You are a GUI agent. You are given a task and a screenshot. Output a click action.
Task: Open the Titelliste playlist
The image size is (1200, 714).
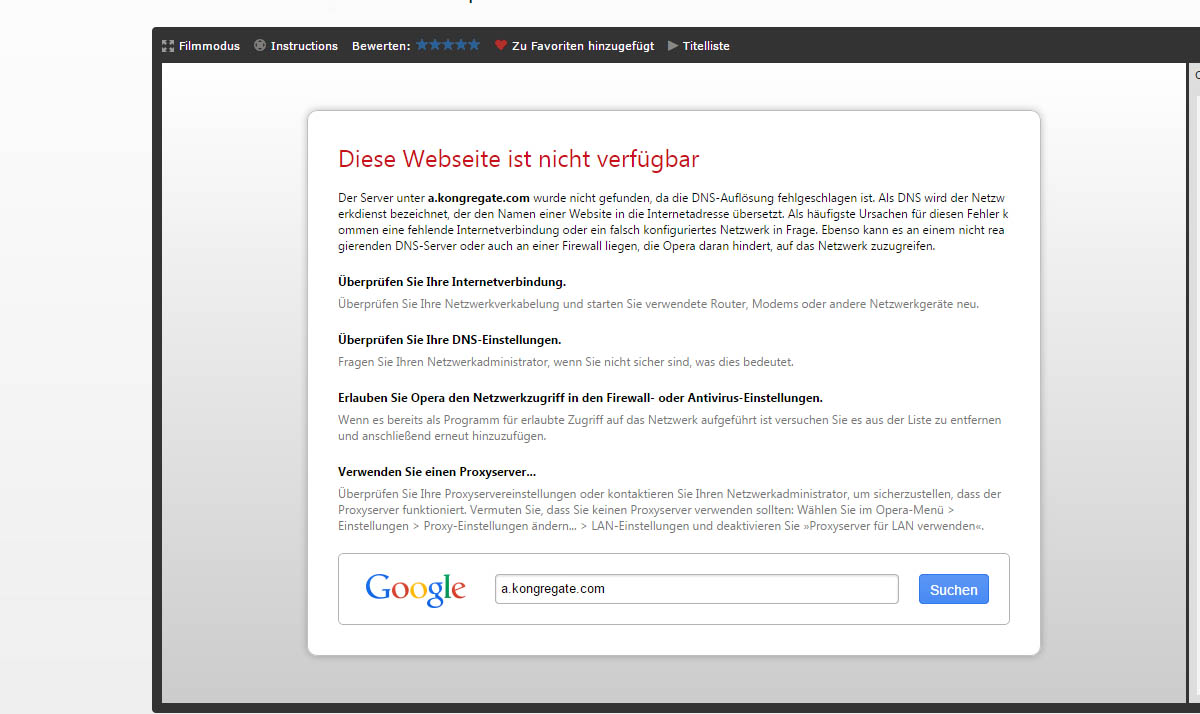pos(706,46)
